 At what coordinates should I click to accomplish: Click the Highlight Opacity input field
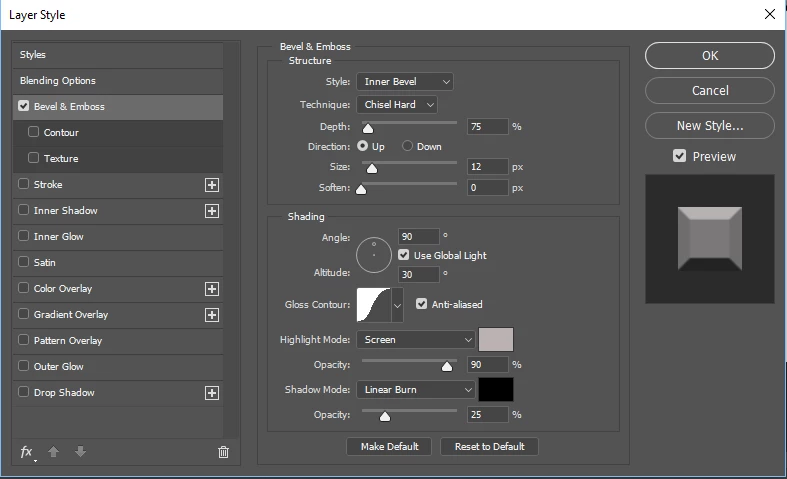487,365
